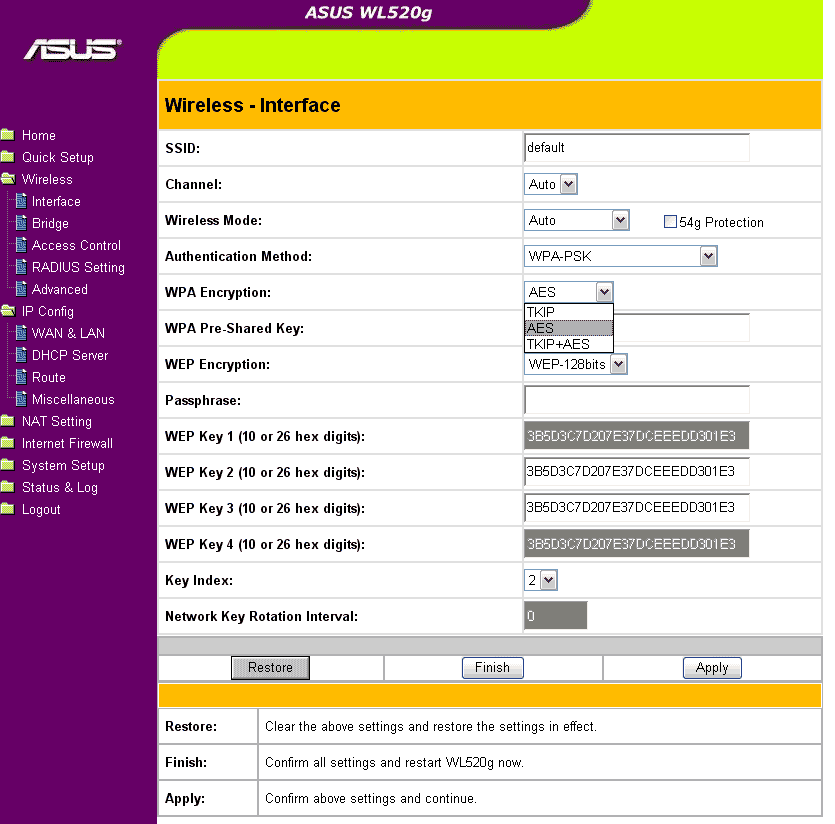This screenshot has height=824, width=835.
Task: Click into the SSID text field
Action: [x=637, y=148]
